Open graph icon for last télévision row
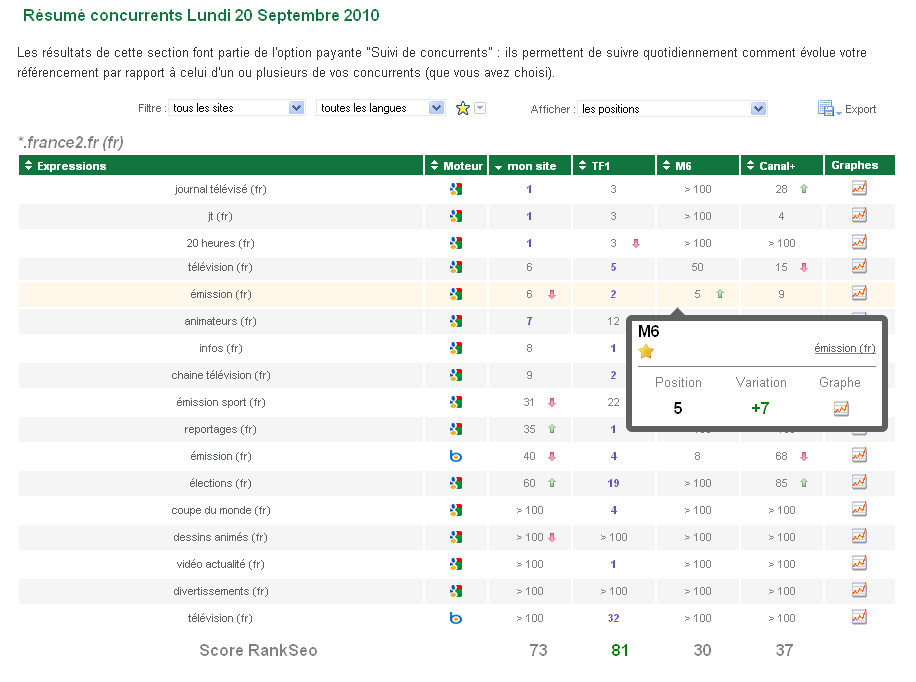Viewport: 916px width, 682px height. (858, 618)
